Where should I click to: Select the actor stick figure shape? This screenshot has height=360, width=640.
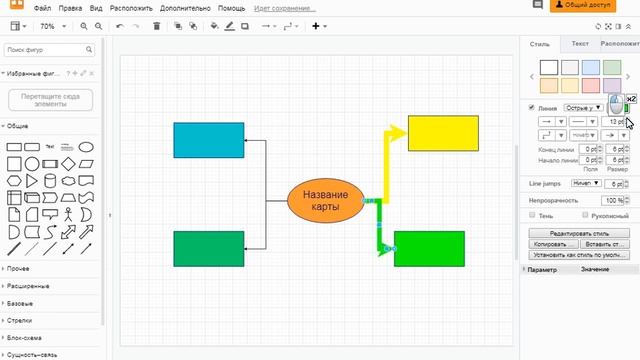[x=68, y=215]
